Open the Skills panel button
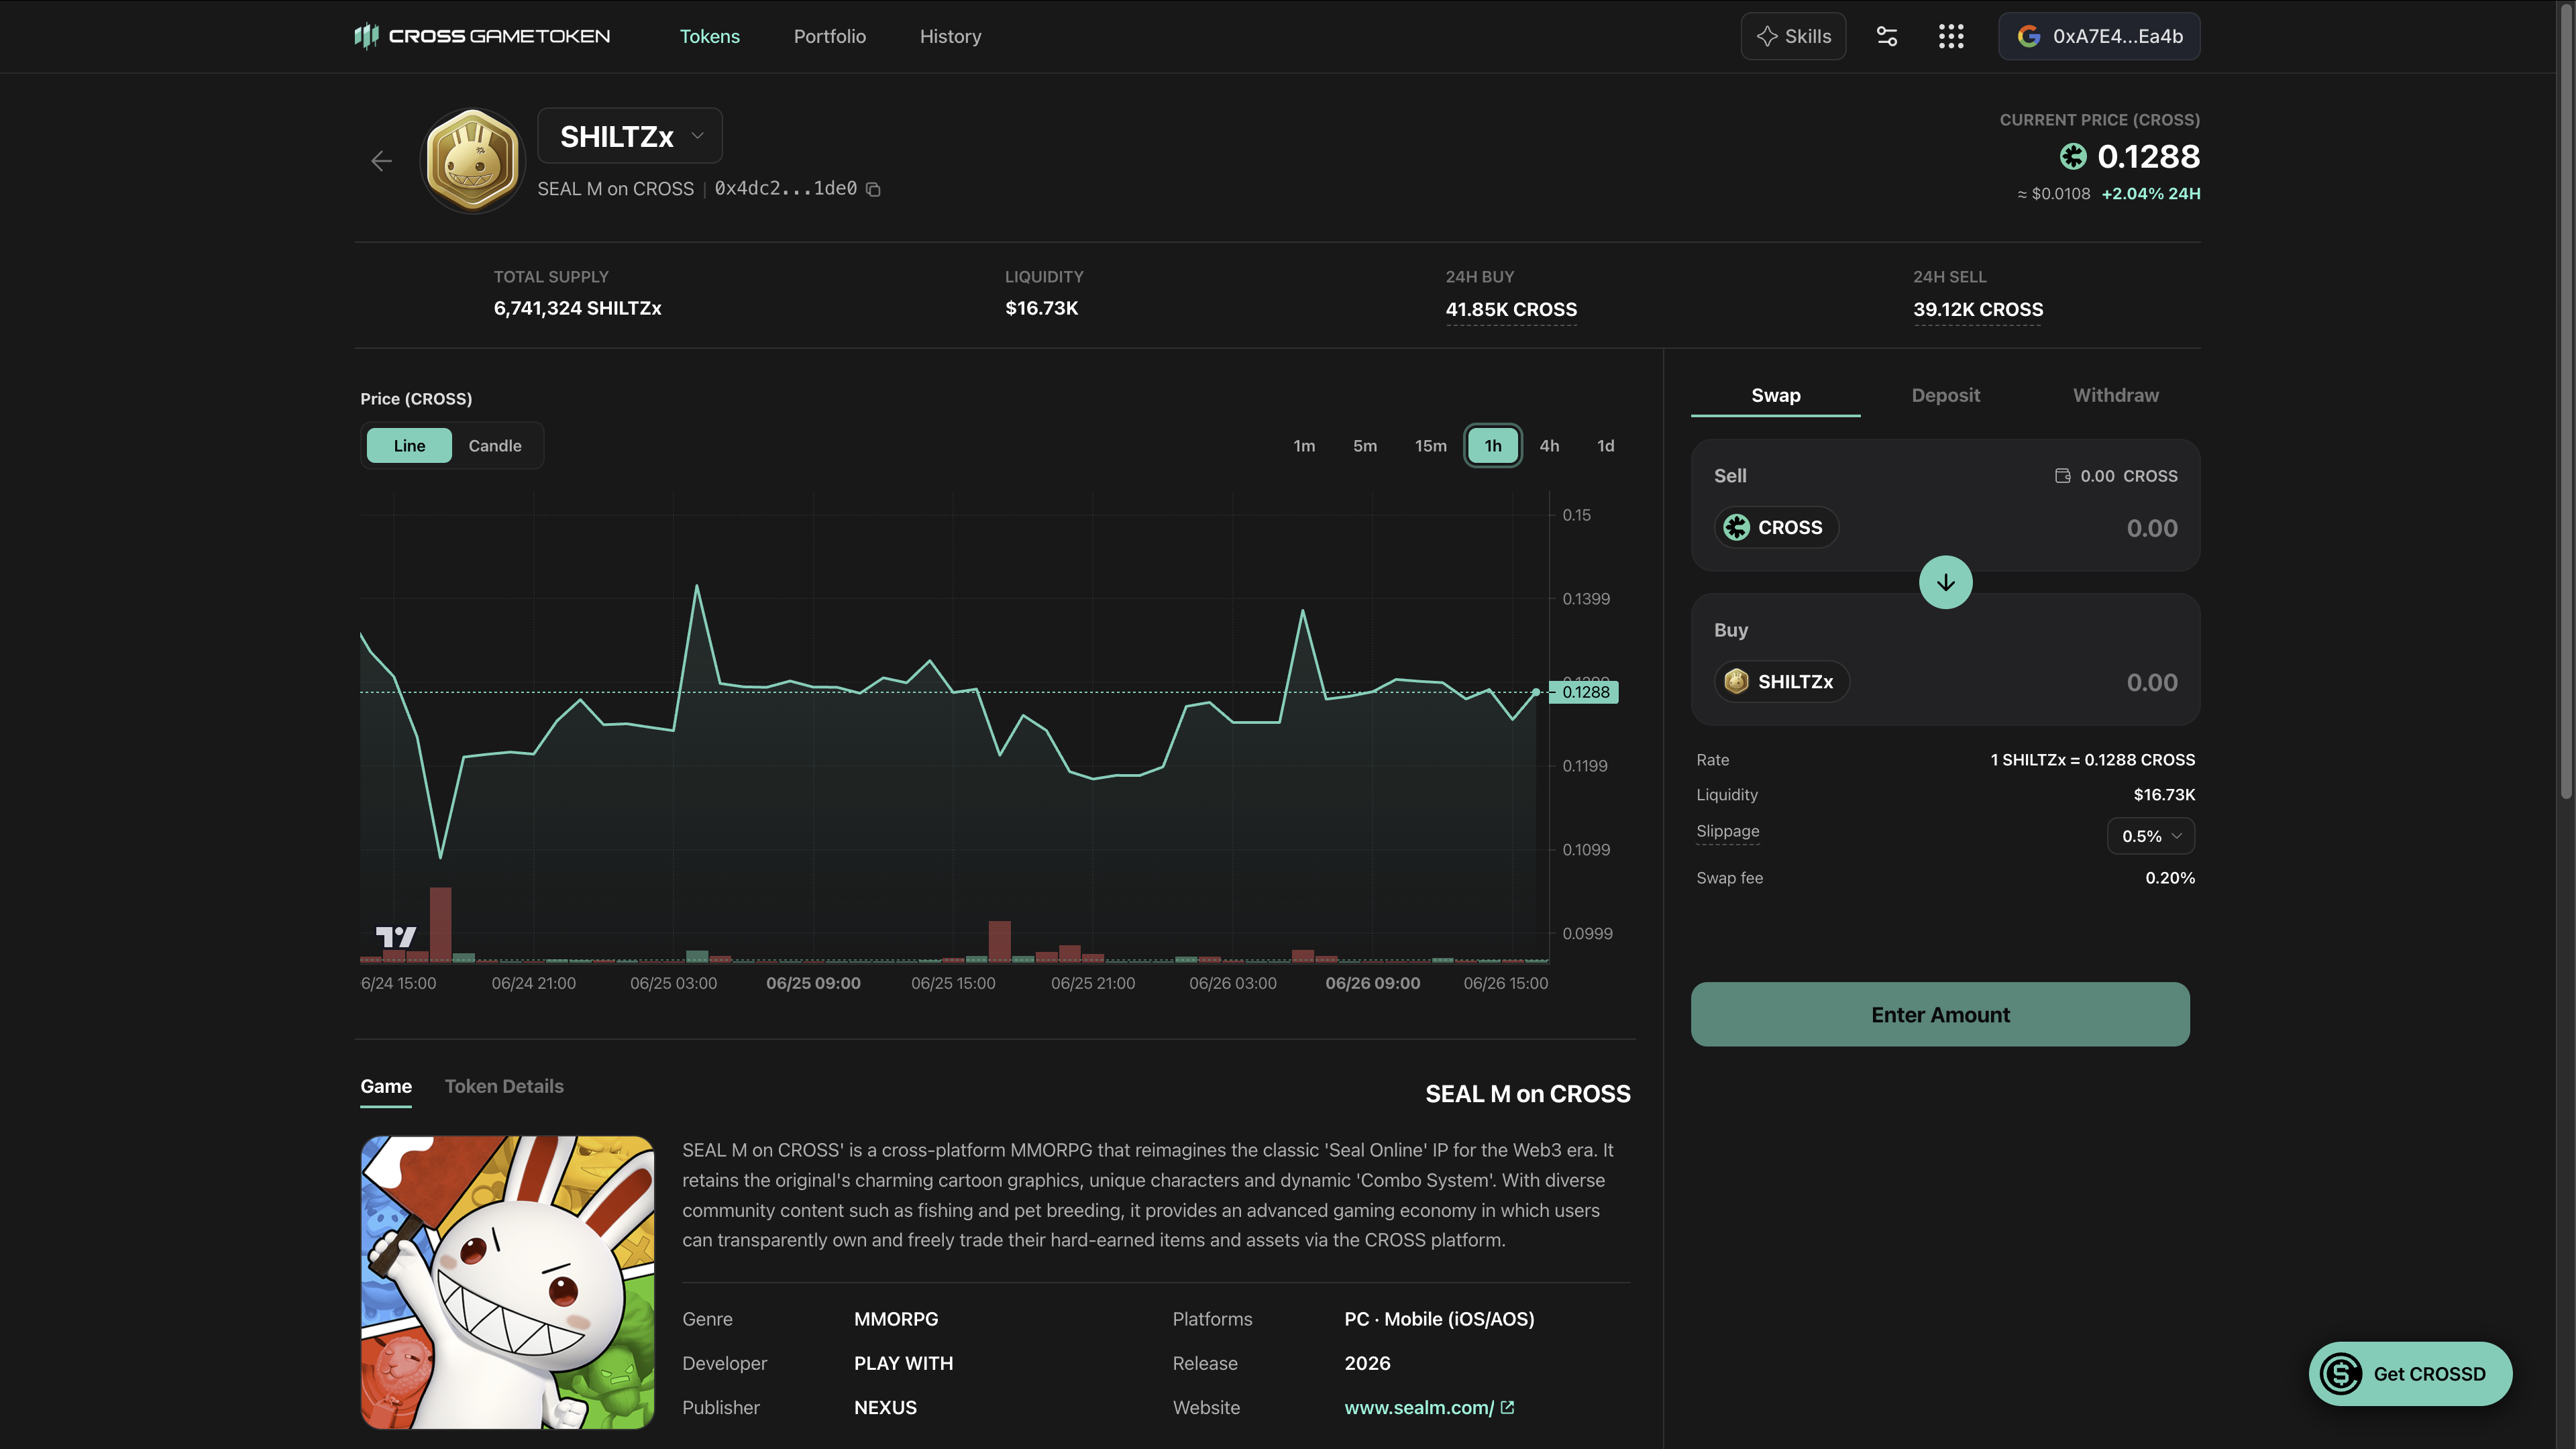The width and height of the screenshot is (2576, 1449). [1793, 36]
